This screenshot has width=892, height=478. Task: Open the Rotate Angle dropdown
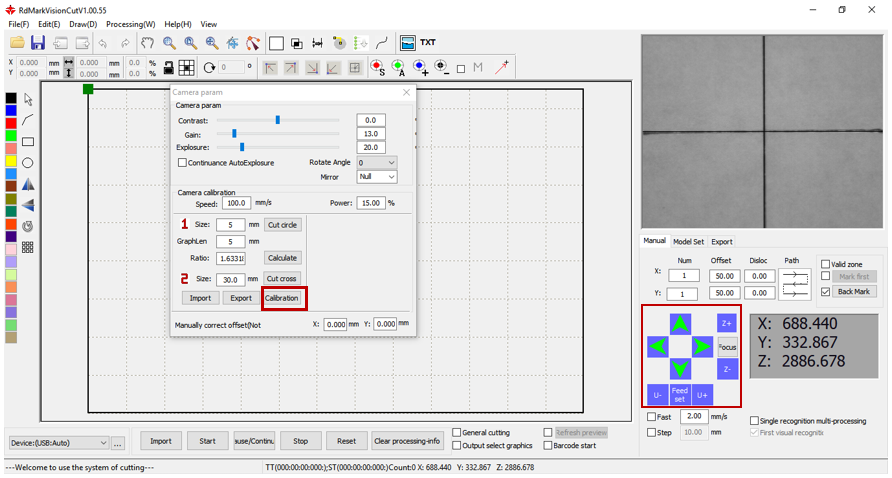[377, 162]
